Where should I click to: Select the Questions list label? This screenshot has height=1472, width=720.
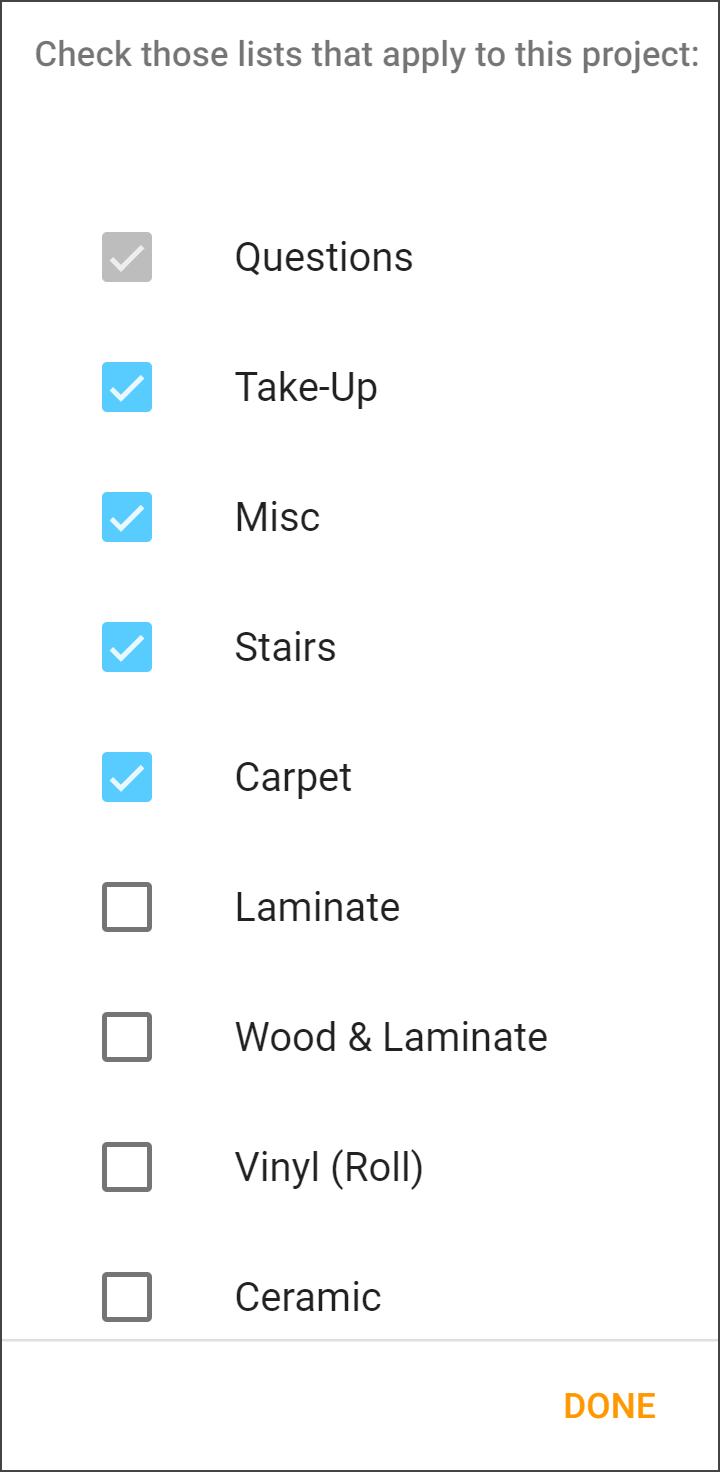pos(323,257)
